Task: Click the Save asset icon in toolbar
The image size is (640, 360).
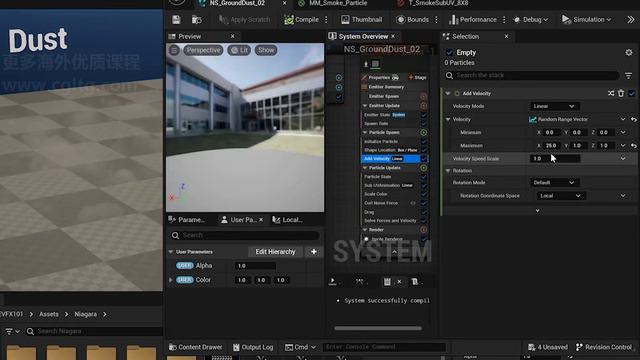Action: [x=176, y=19]
